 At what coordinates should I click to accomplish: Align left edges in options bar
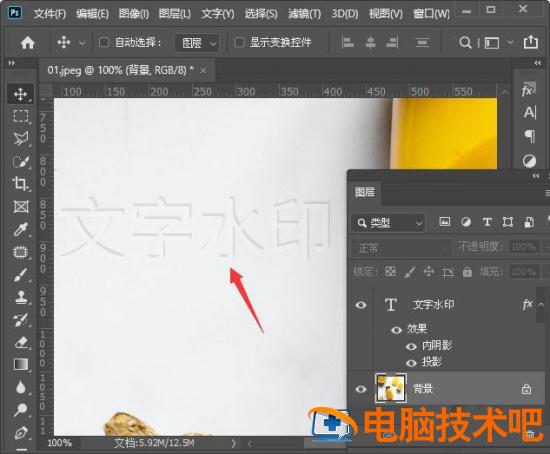point(348,43)
